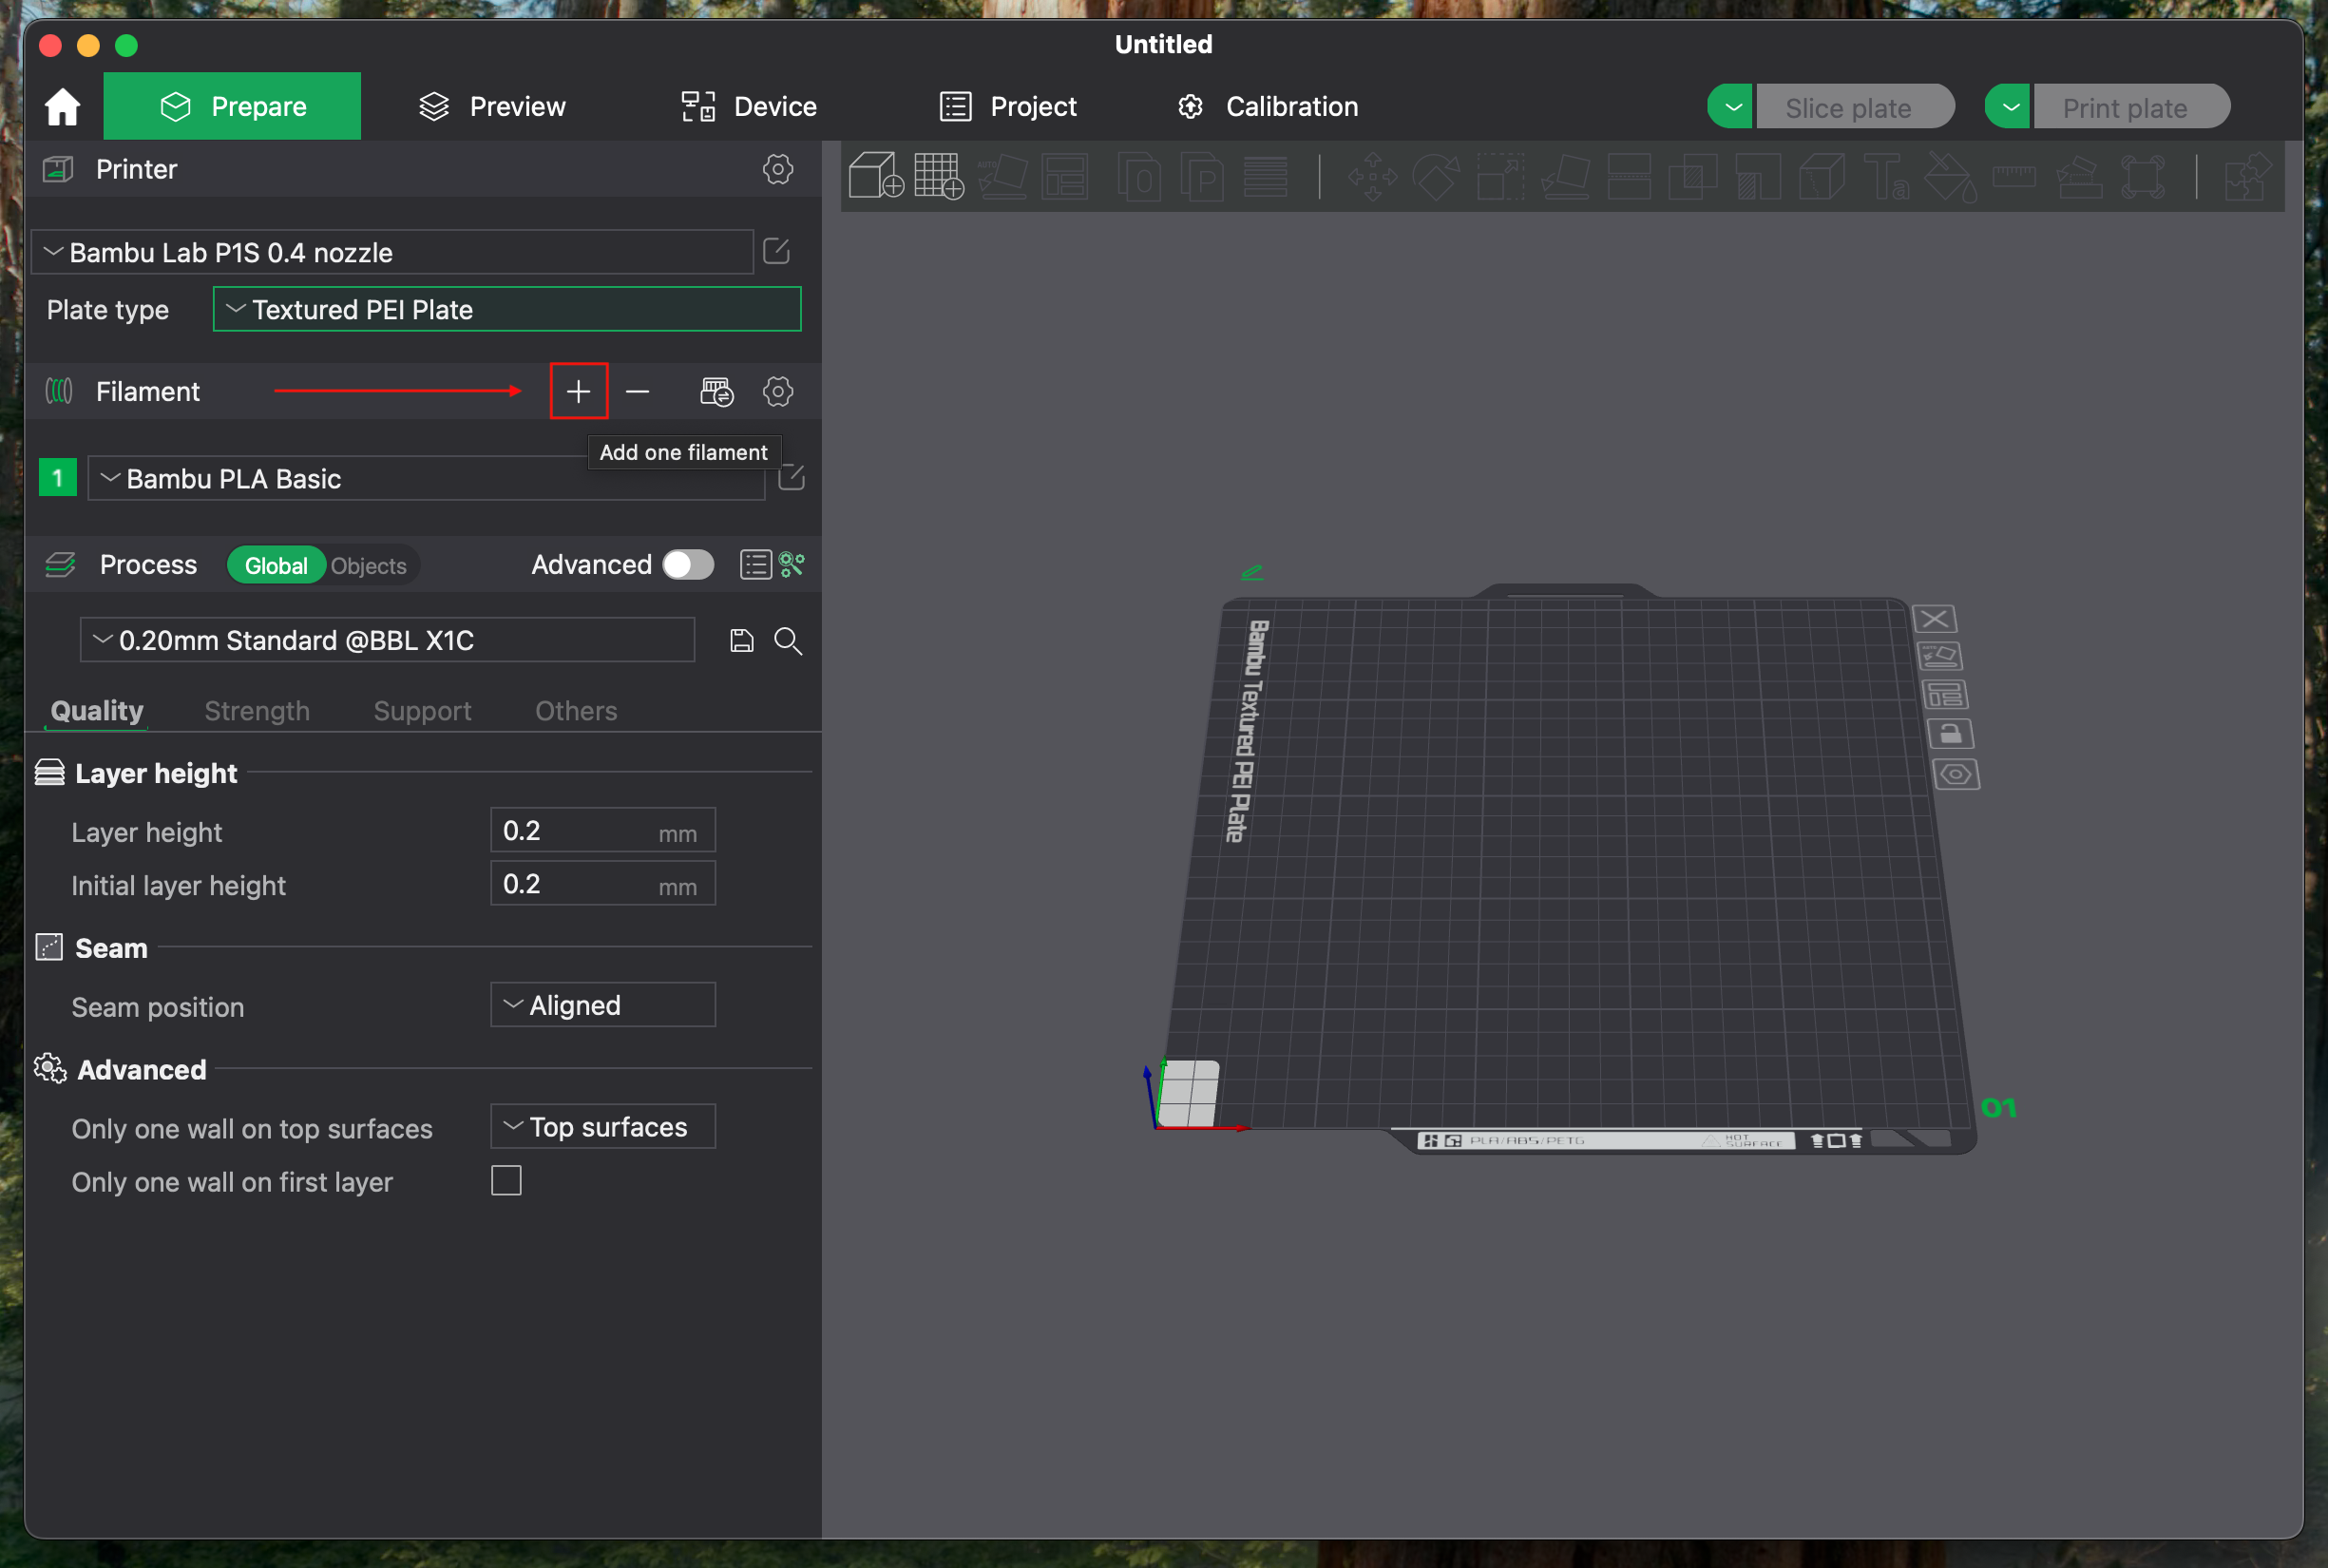Click the search process settings magnifier
Screen dimensions: 2328x1568
click(788, 640)
